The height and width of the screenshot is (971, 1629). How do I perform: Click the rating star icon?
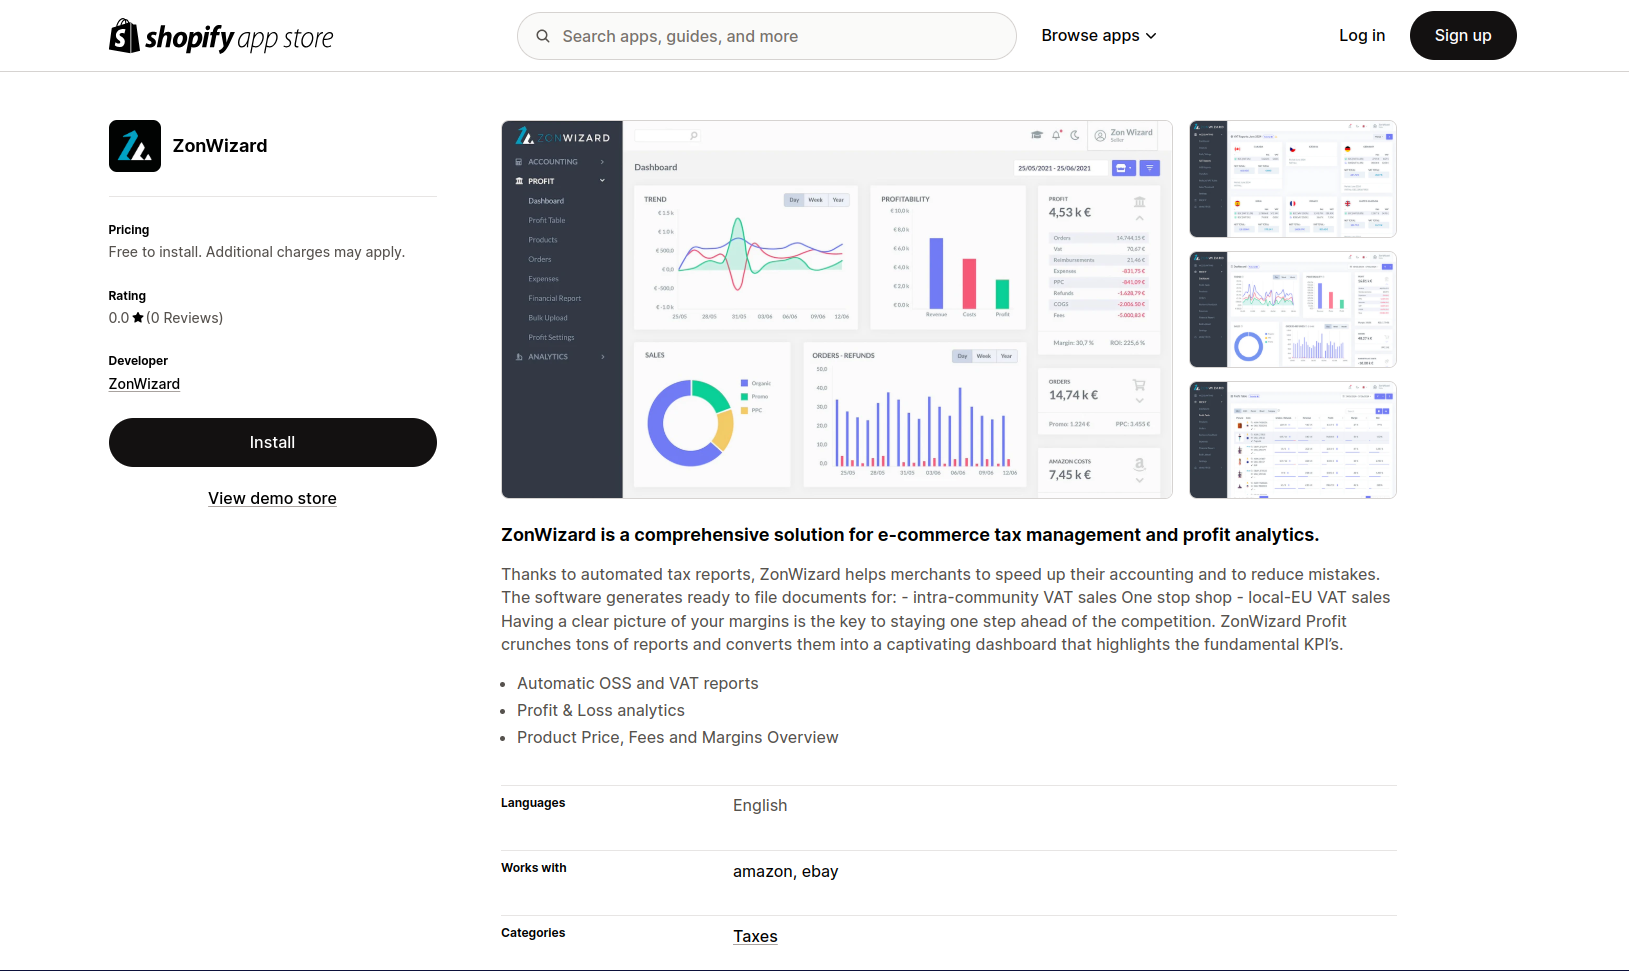pyautogui.click(x=138, y=318)
